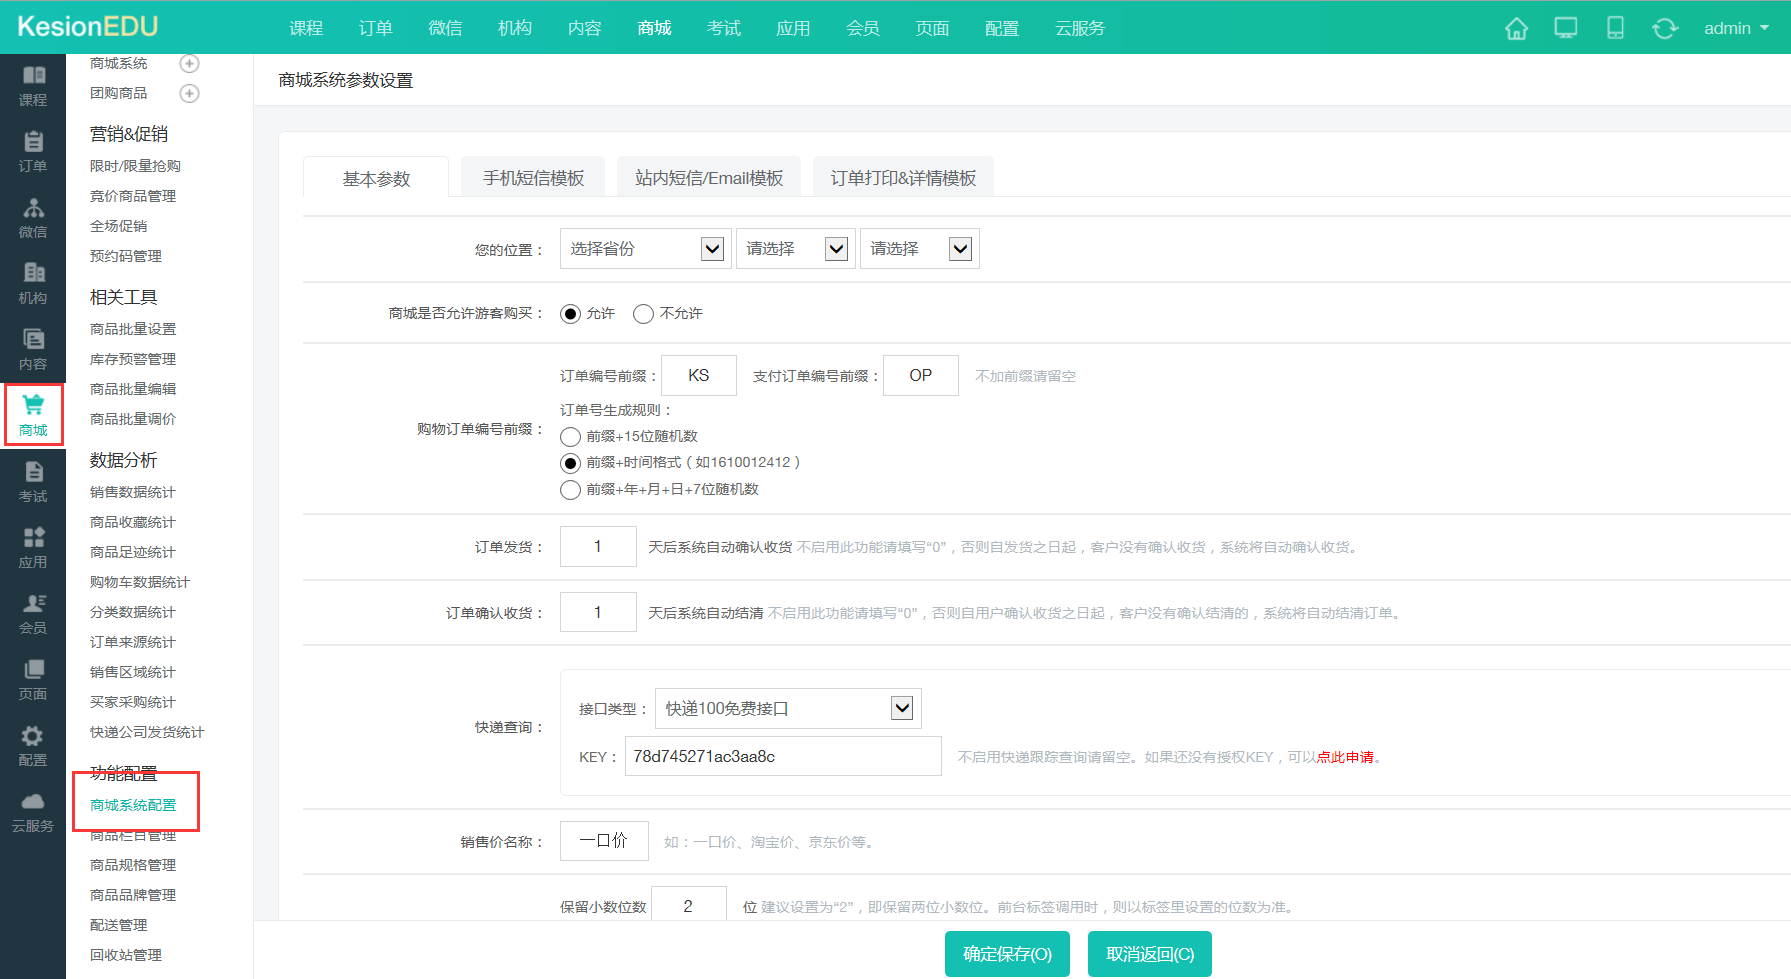Open the 选择省份 province dropdown
The image size is (1791, 979).
pyautogui.click(x=645, y=249)
